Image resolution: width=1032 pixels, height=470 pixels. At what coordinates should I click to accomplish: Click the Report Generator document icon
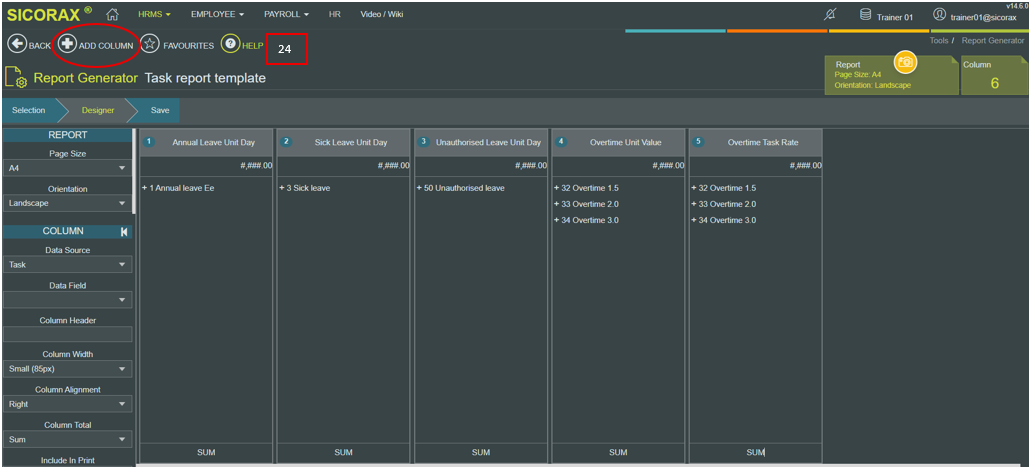(16, 78)
